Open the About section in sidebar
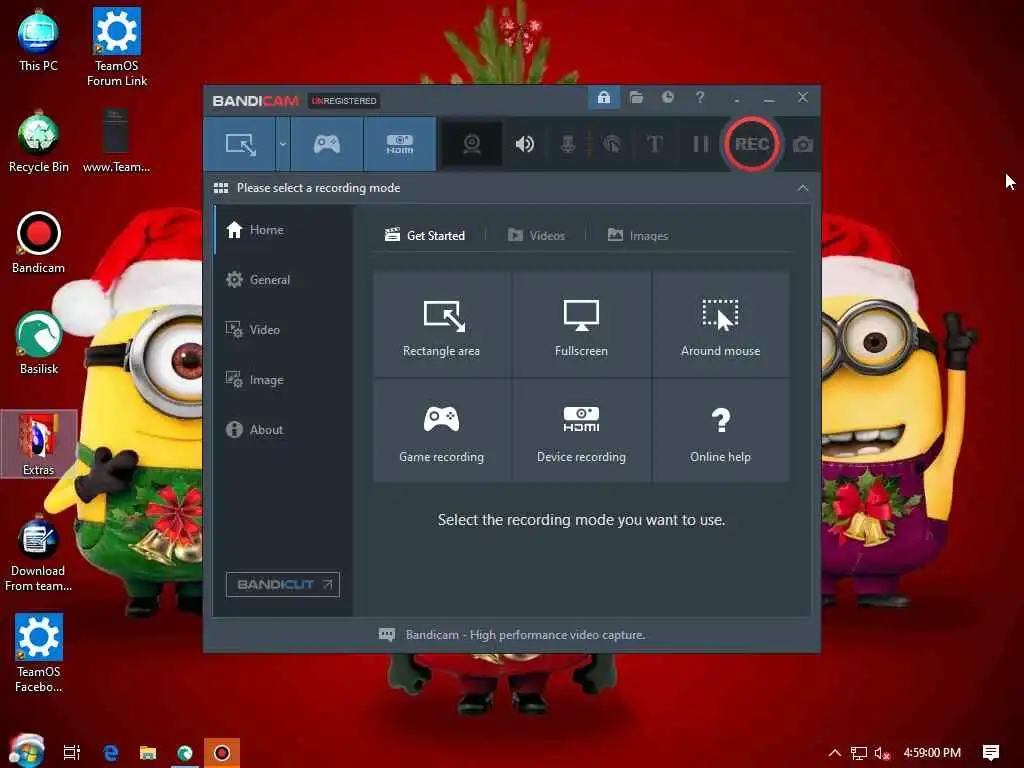The width and height of the screenshot is (1024, 768). click(283, 430)
